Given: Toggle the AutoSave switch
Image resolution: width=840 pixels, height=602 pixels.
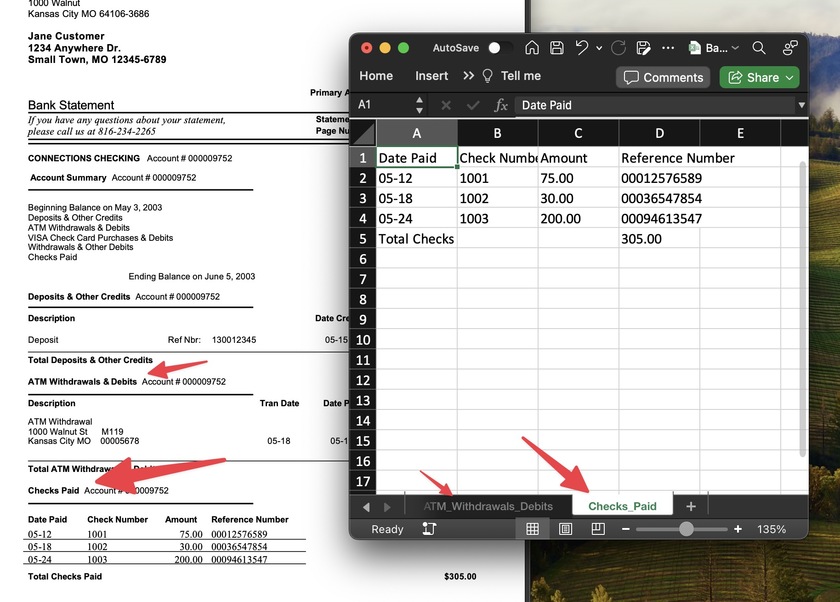Looking at the screenshot, I should pos(500,48).
